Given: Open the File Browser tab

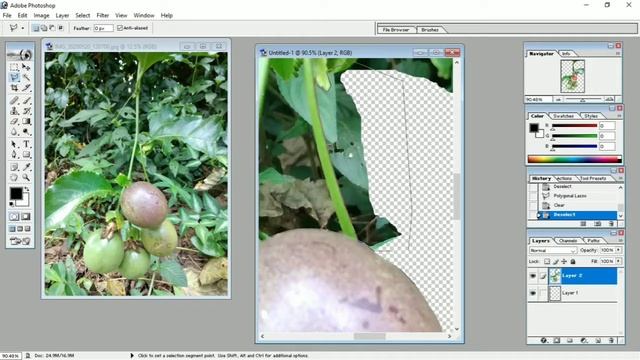Looking at the screenshot, I should [395, 30].
